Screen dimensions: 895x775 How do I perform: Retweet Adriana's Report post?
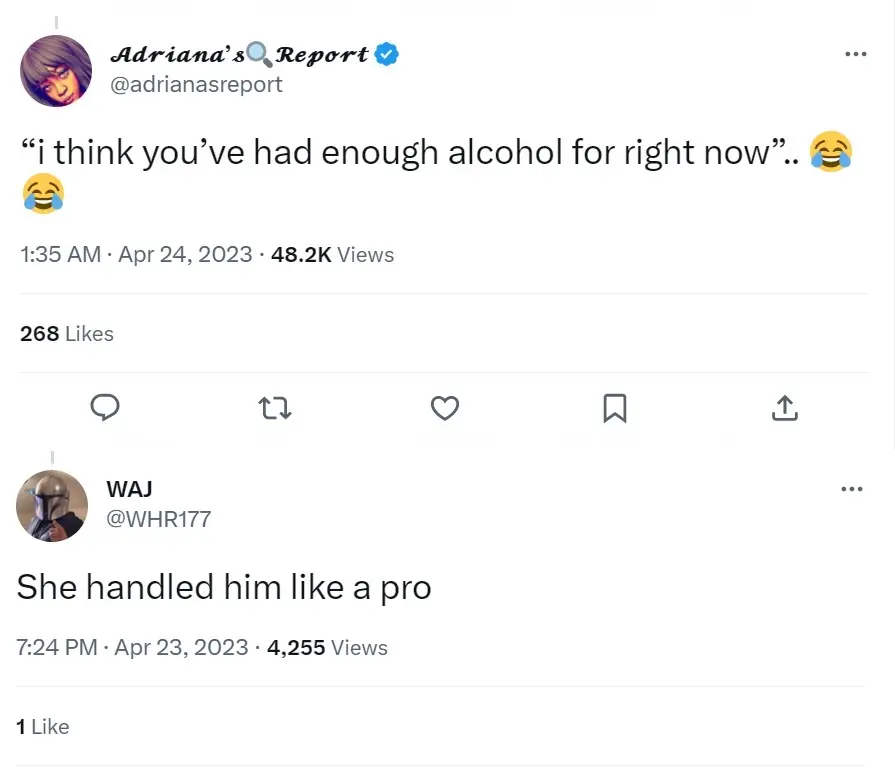(x=275, y=407)
